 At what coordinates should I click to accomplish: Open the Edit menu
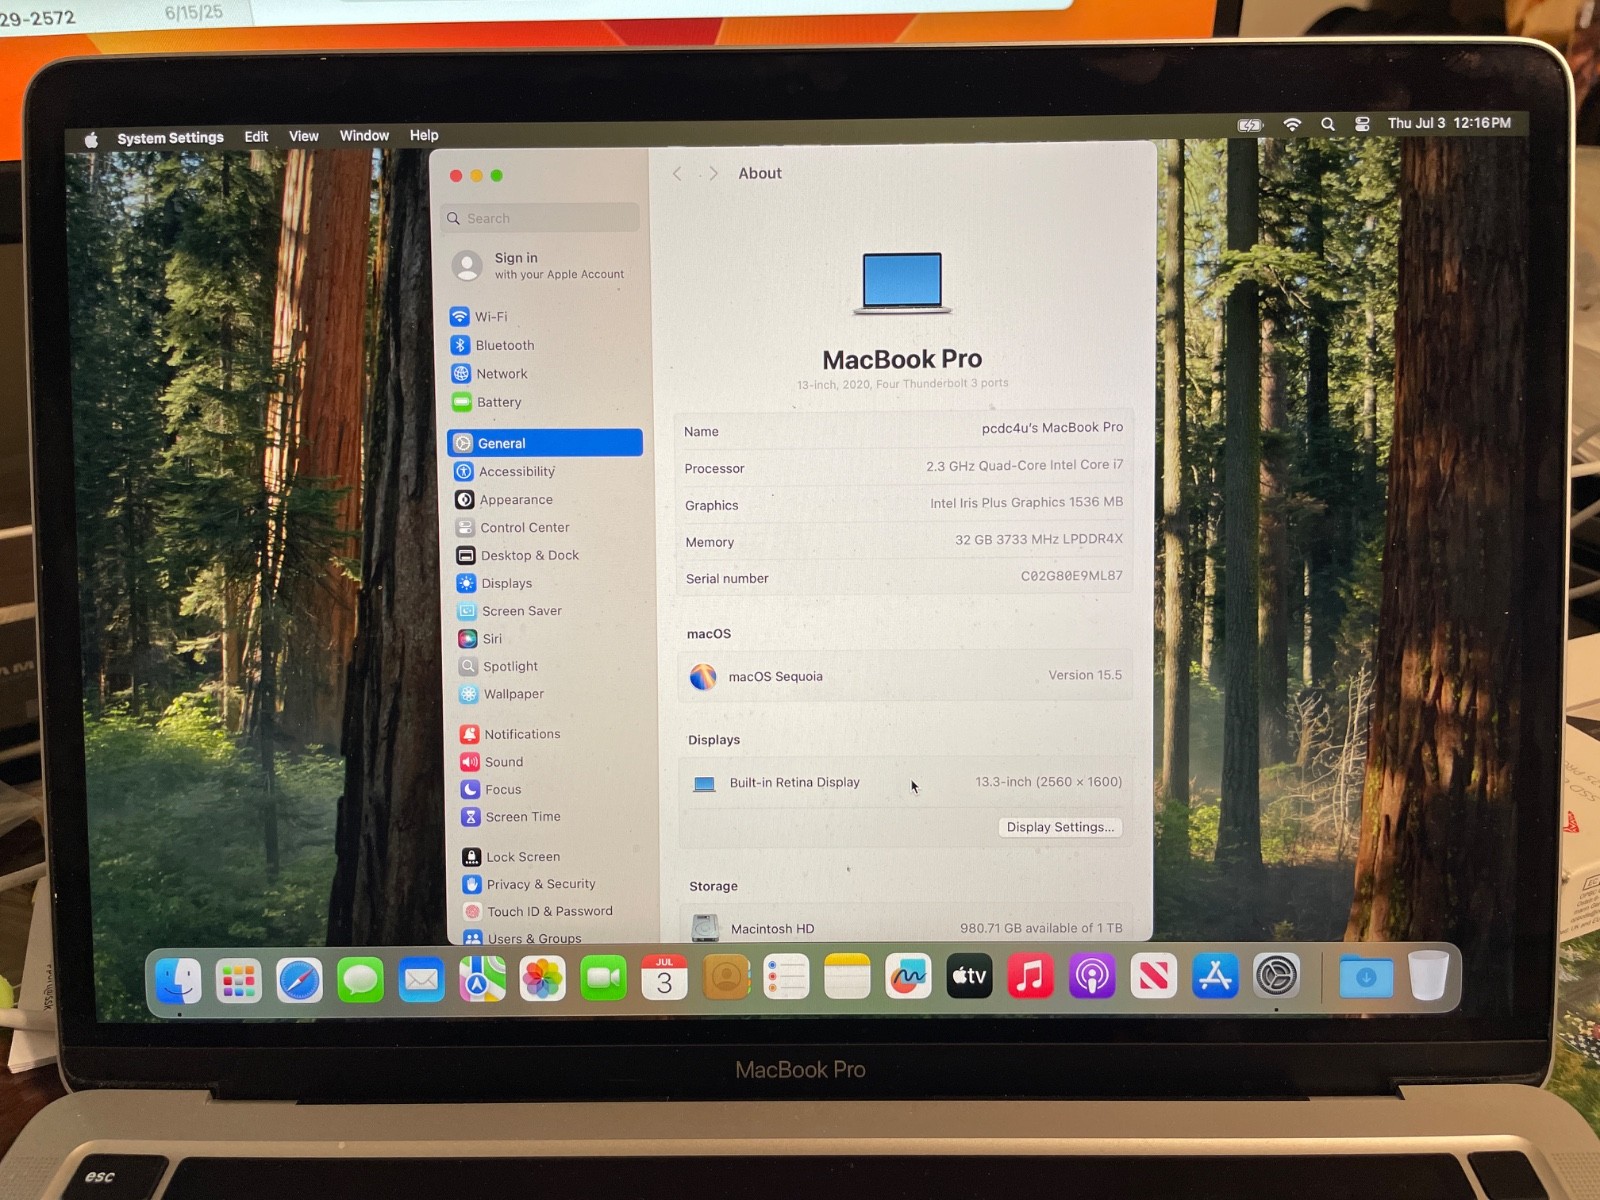(256, 137)
